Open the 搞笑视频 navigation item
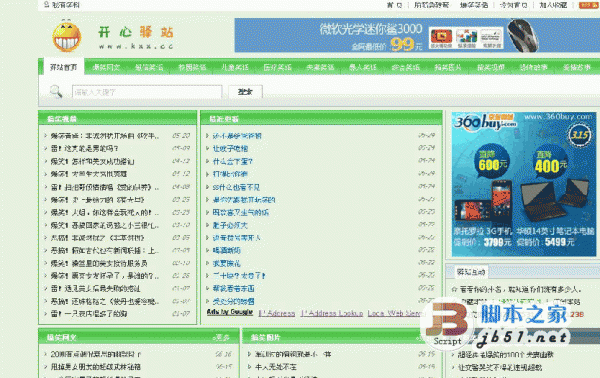Image resolution: width=600 pixels, height=378 pixels. point(491,67)
